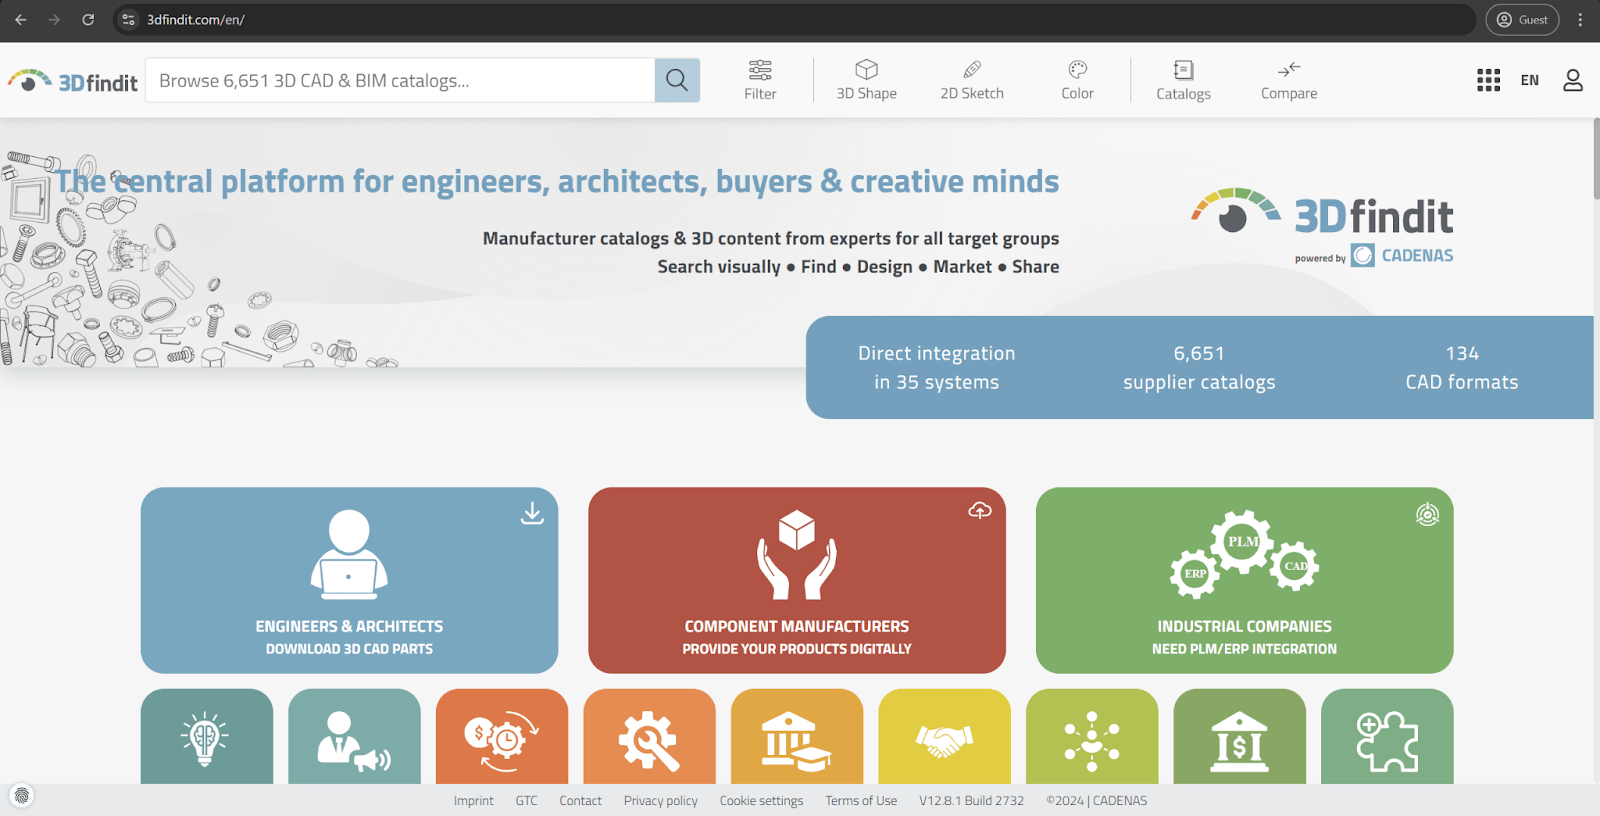Open Cookie settings
The image size is (1600, 816).
(x=761, y=801)
